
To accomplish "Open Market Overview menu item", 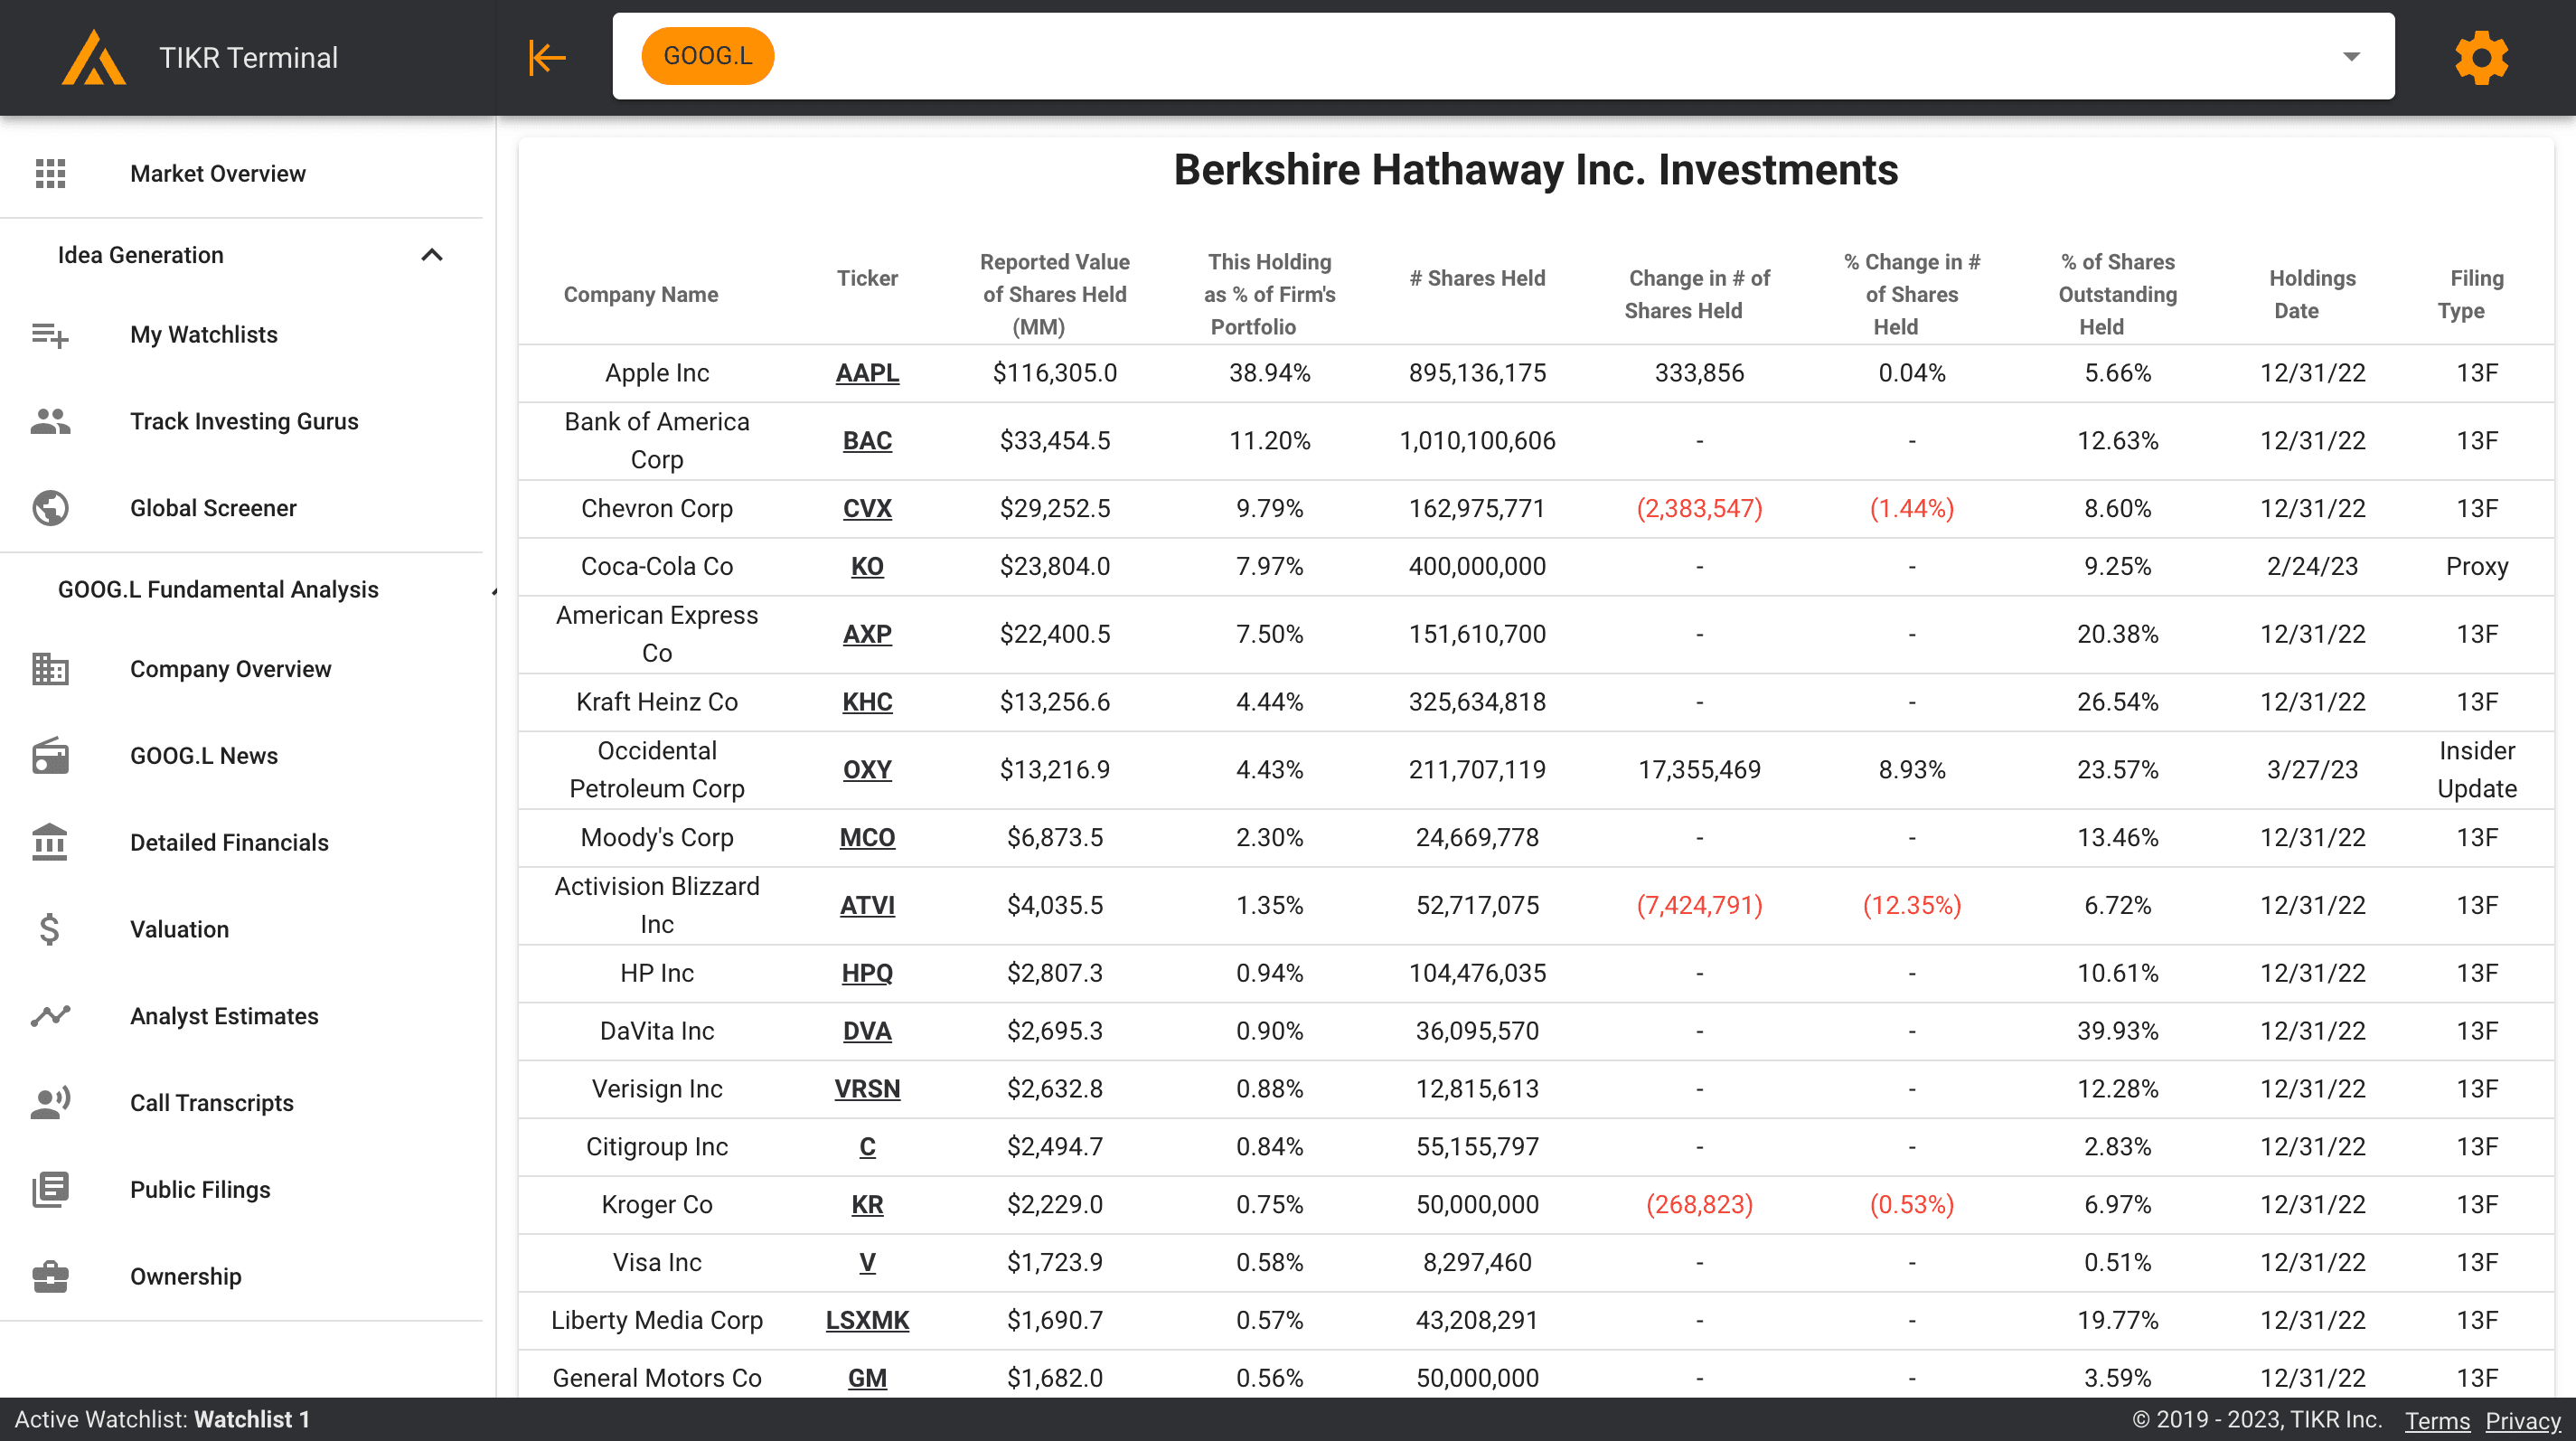I will [218, 173].
